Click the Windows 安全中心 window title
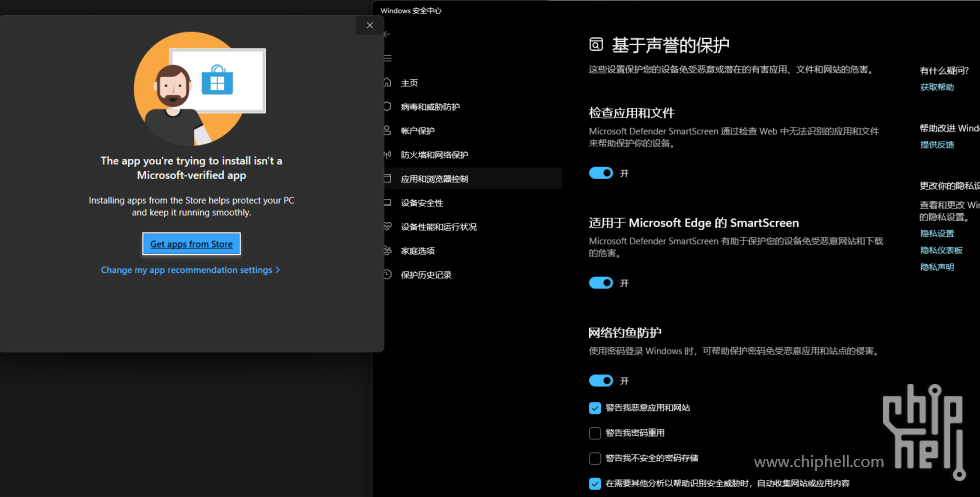Image resolution: width=980 pixels, height=497 pixels. tap(411, 11)
